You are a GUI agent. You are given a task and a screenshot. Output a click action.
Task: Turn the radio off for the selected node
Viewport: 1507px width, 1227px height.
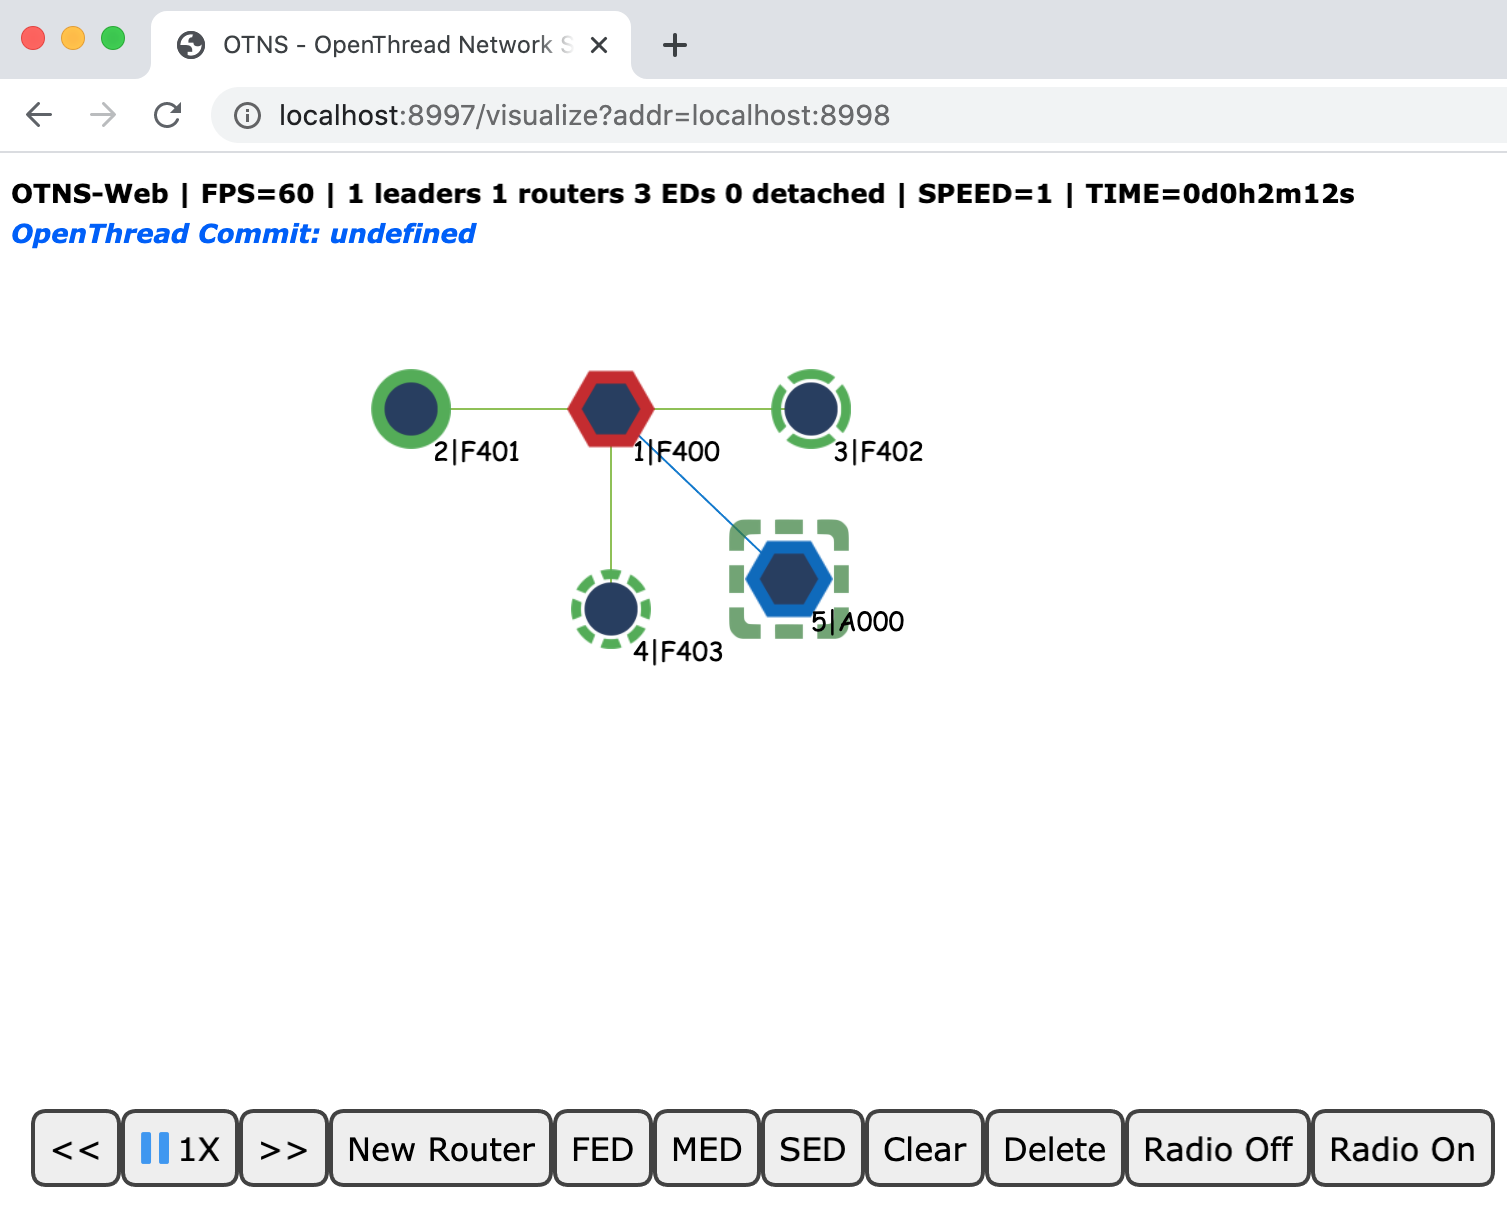(1216, 1148)
